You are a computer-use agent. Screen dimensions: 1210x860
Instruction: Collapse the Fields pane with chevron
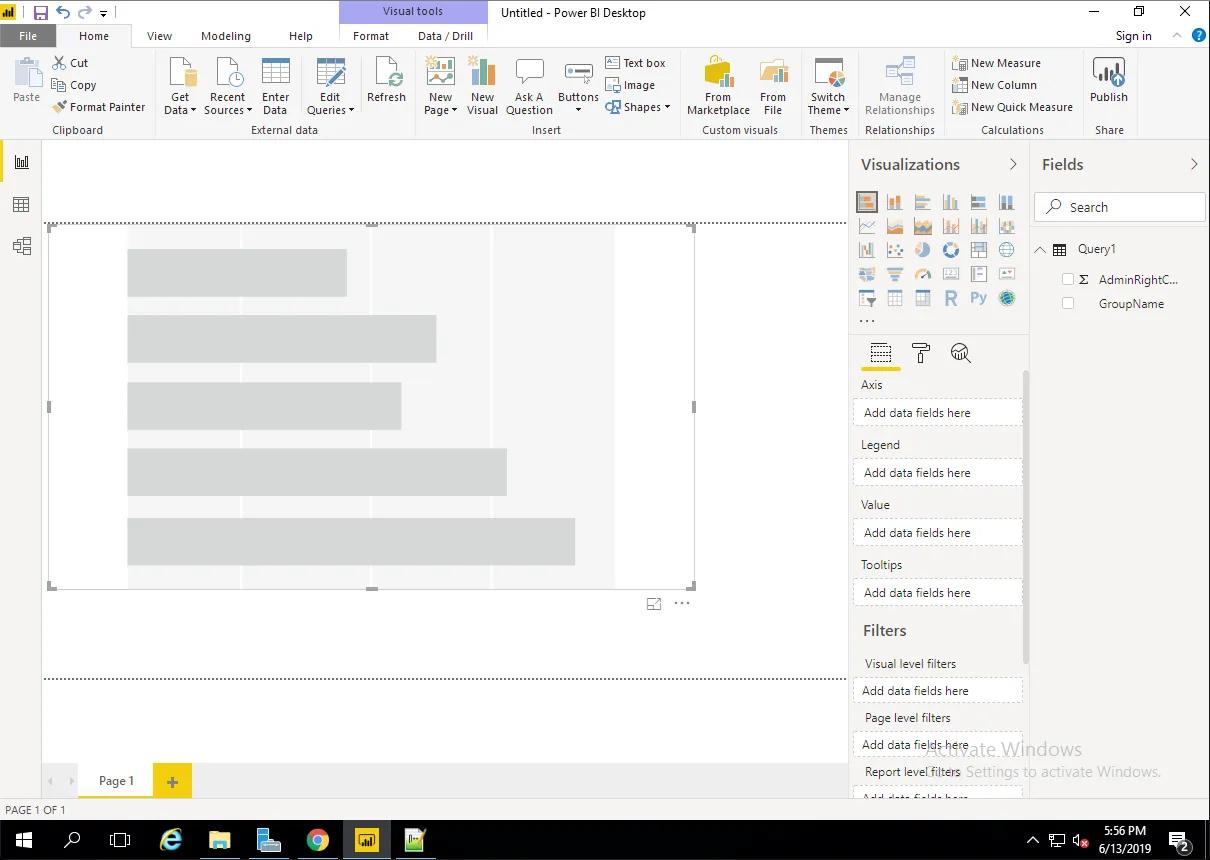[1194, 164]
